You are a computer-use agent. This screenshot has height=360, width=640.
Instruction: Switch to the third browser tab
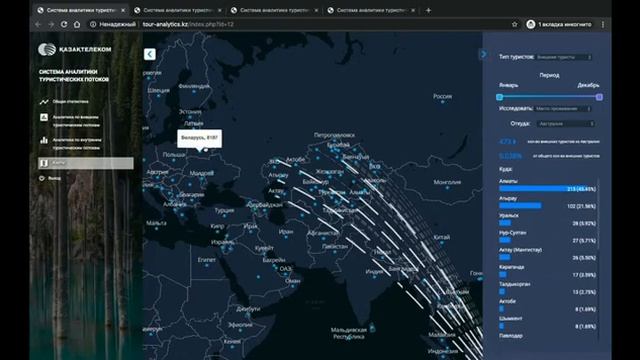(274, 10)
